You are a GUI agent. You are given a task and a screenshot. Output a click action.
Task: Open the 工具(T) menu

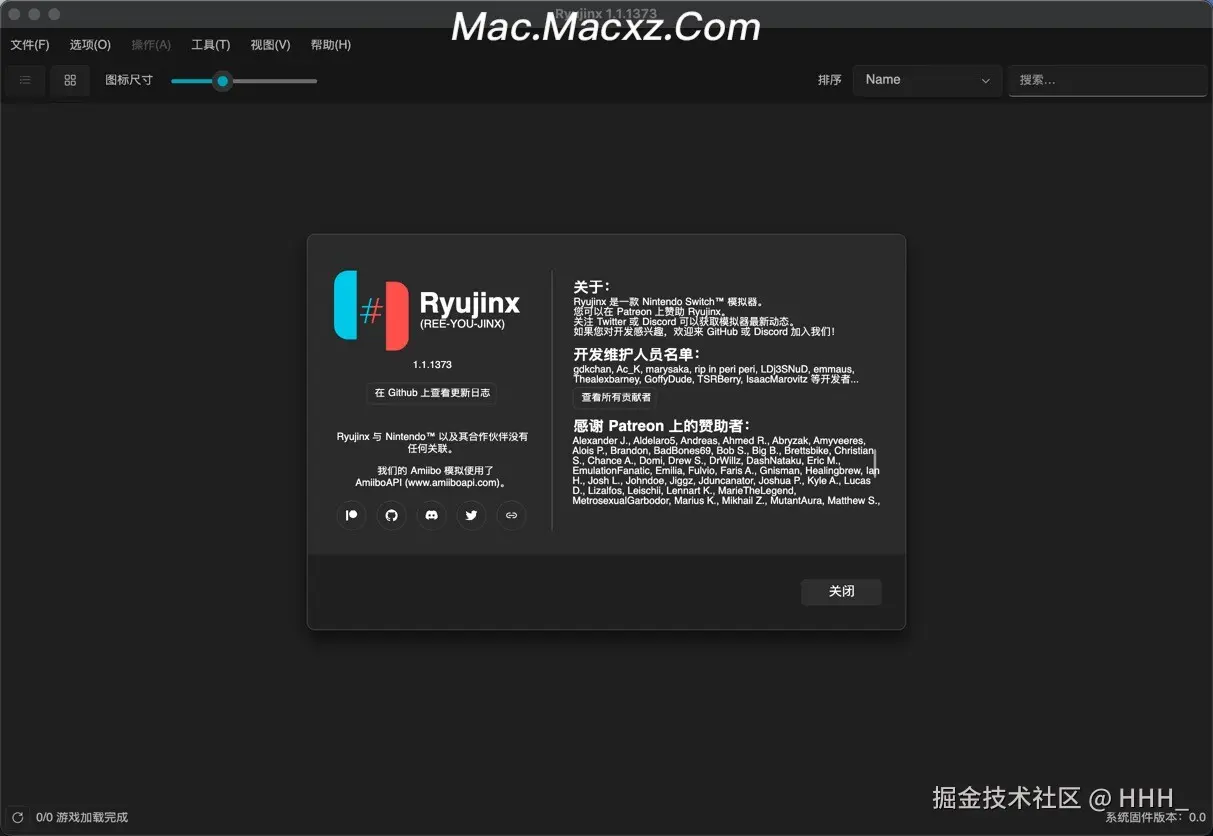(210, 45)
